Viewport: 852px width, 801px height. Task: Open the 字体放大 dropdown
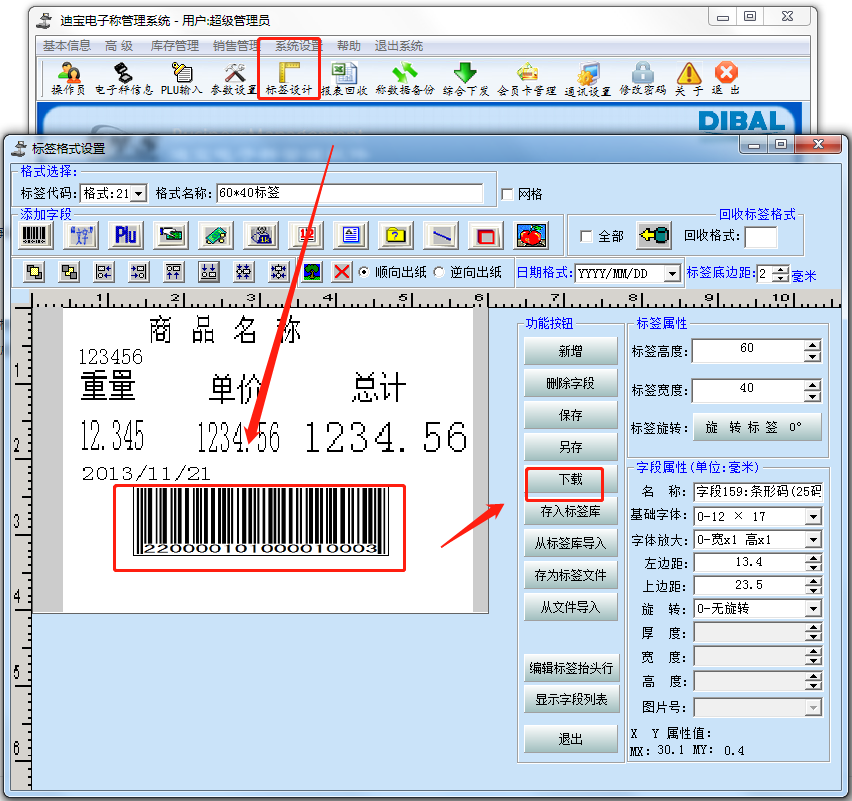[813, 540]
